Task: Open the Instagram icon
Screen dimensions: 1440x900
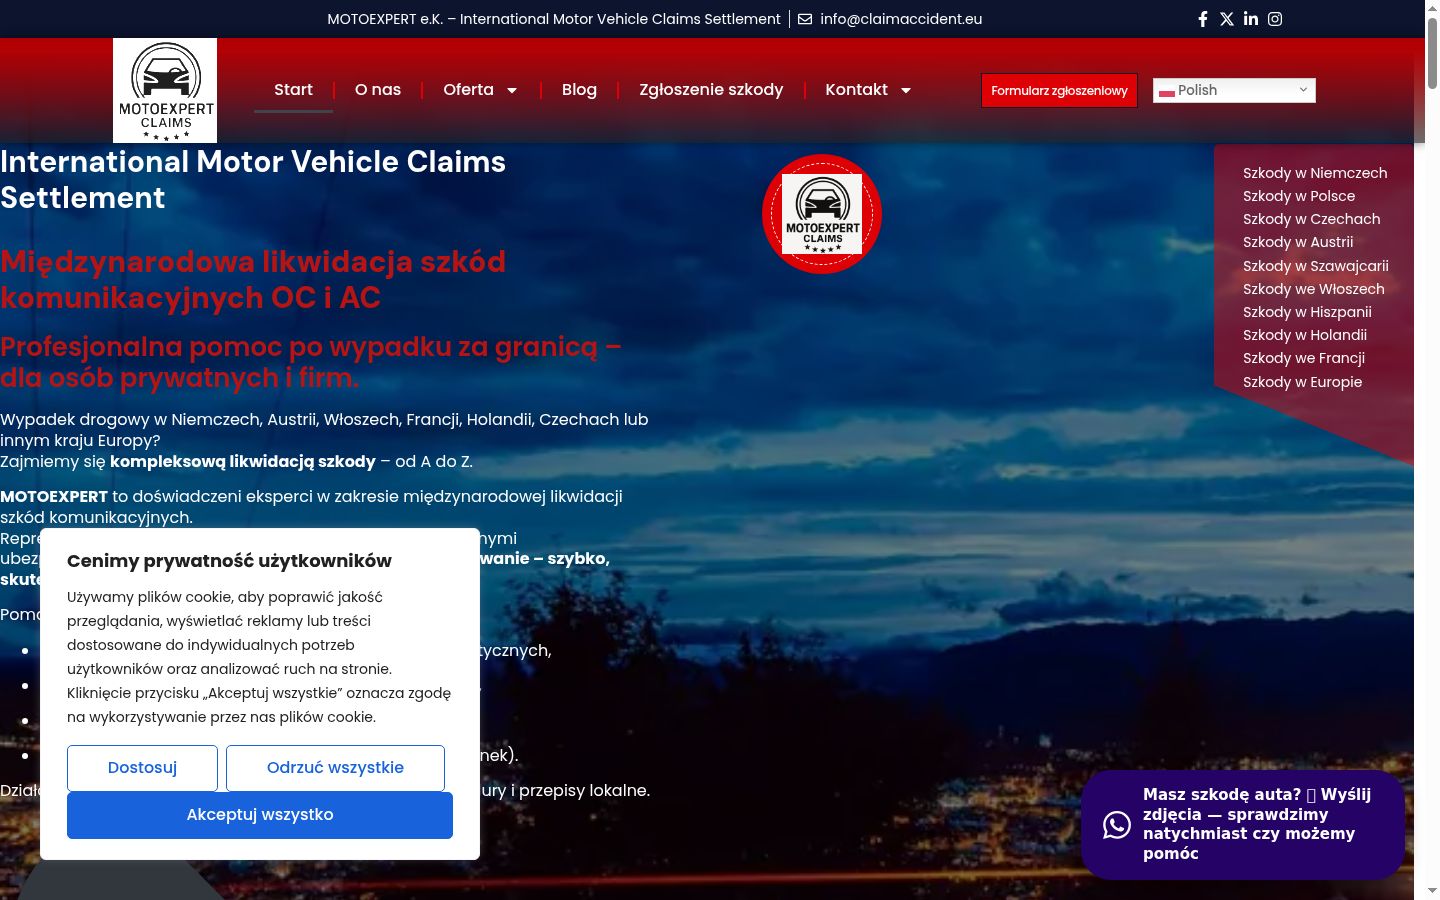Action: click(x=1275, y=19)
